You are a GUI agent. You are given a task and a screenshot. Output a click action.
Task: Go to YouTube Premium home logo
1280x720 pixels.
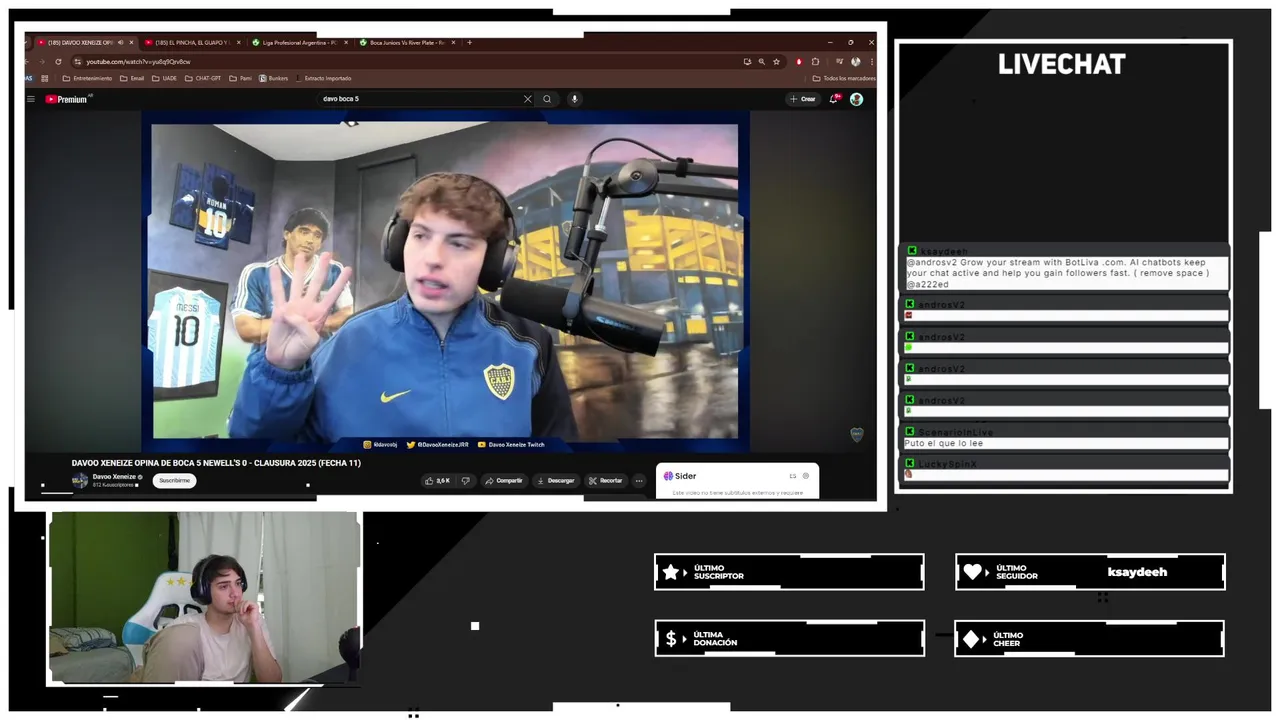coord(68,99)
